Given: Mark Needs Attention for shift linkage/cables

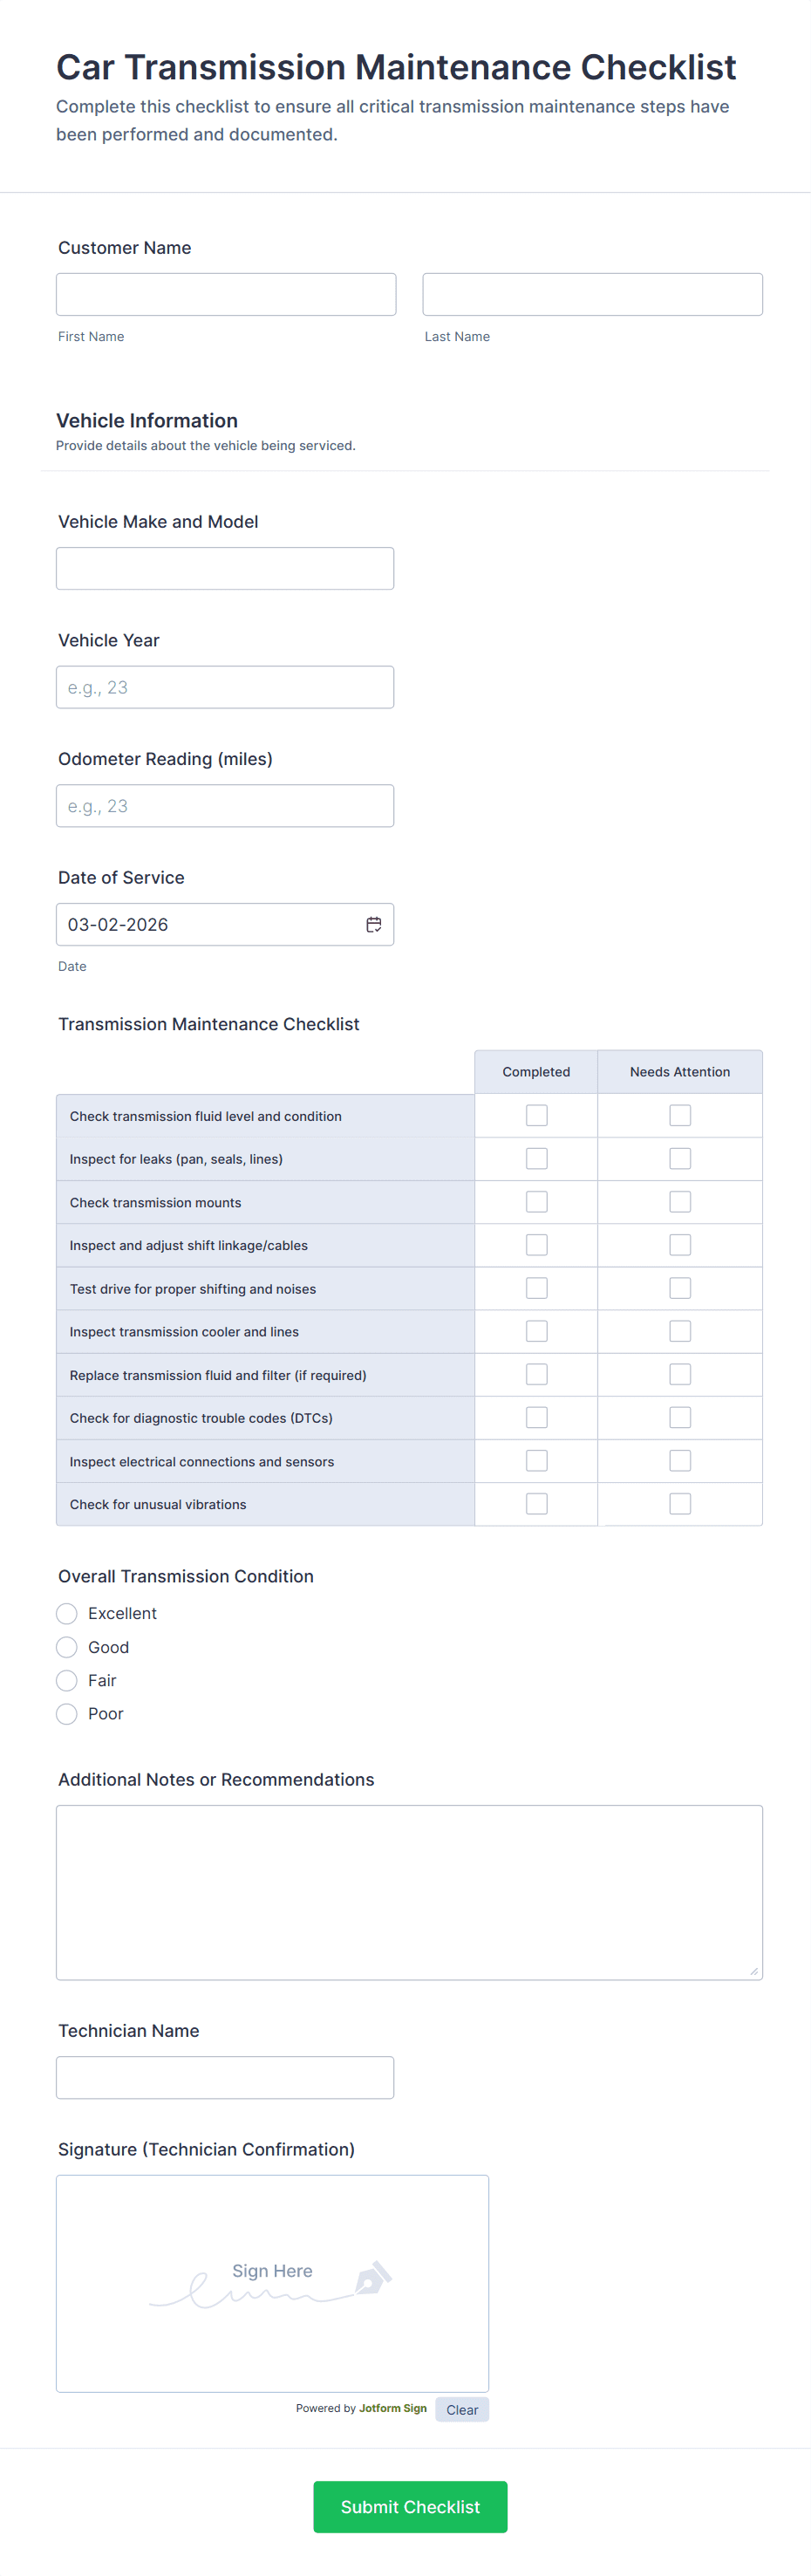Looking at the screenshot, I should coord(680,1245).
